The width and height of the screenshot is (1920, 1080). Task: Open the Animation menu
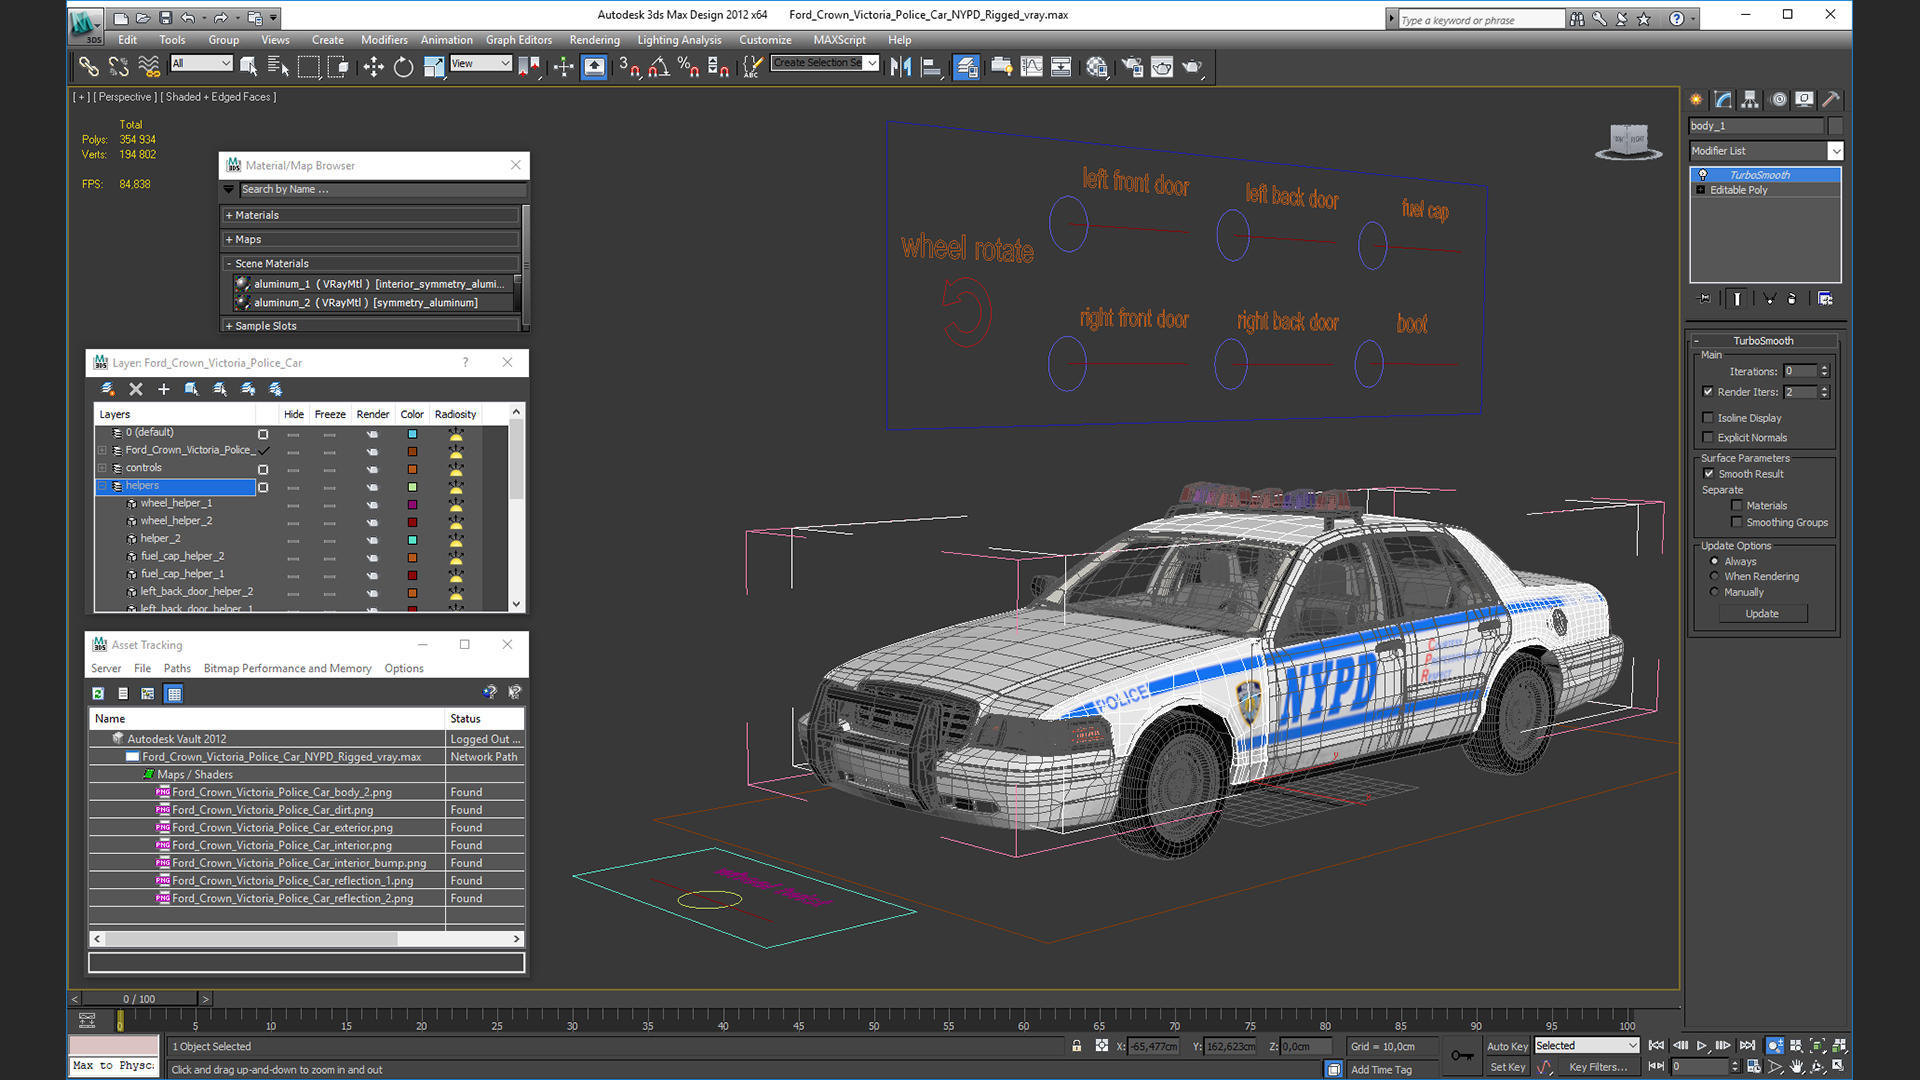click(446, 40)
